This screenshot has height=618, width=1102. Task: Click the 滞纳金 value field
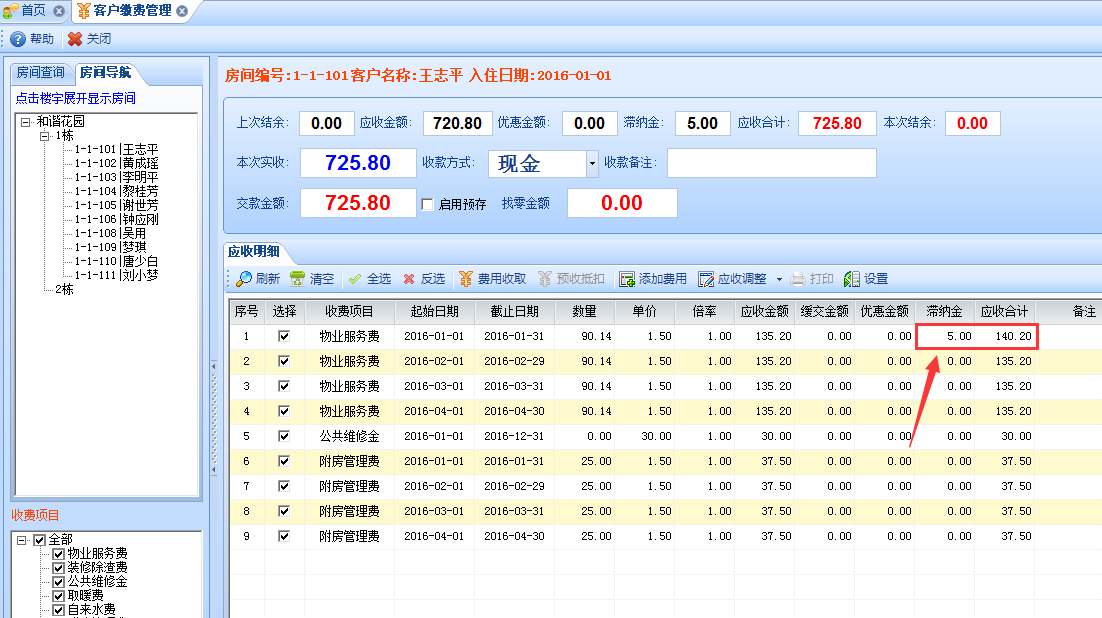click(x=702, y=123)
